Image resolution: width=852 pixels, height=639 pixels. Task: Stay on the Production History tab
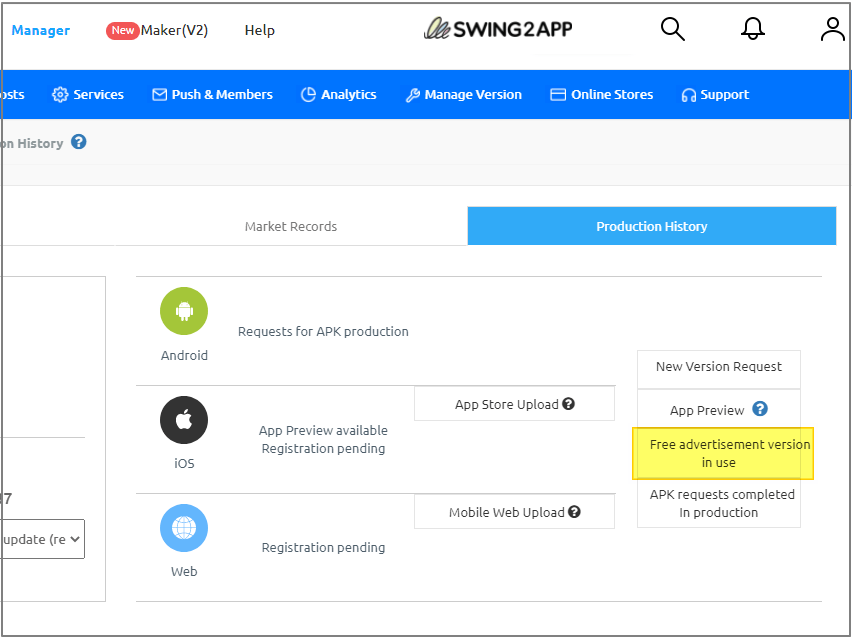point(651,226)
